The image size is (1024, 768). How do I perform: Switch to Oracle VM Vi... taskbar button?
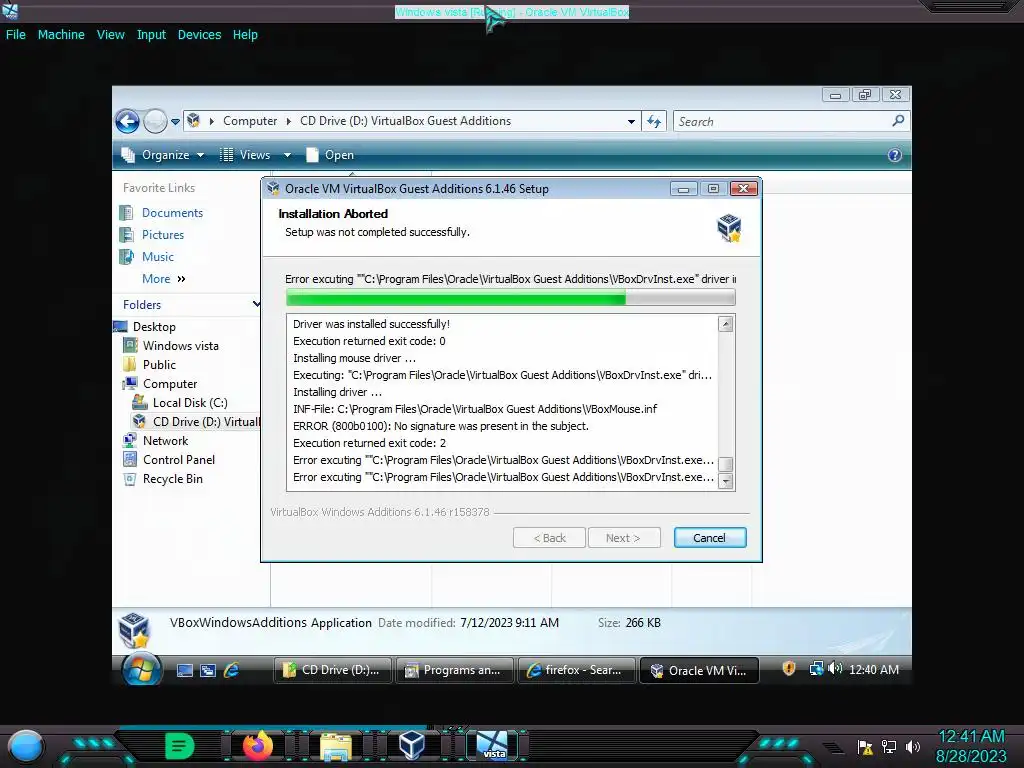[x=699, y=671]
